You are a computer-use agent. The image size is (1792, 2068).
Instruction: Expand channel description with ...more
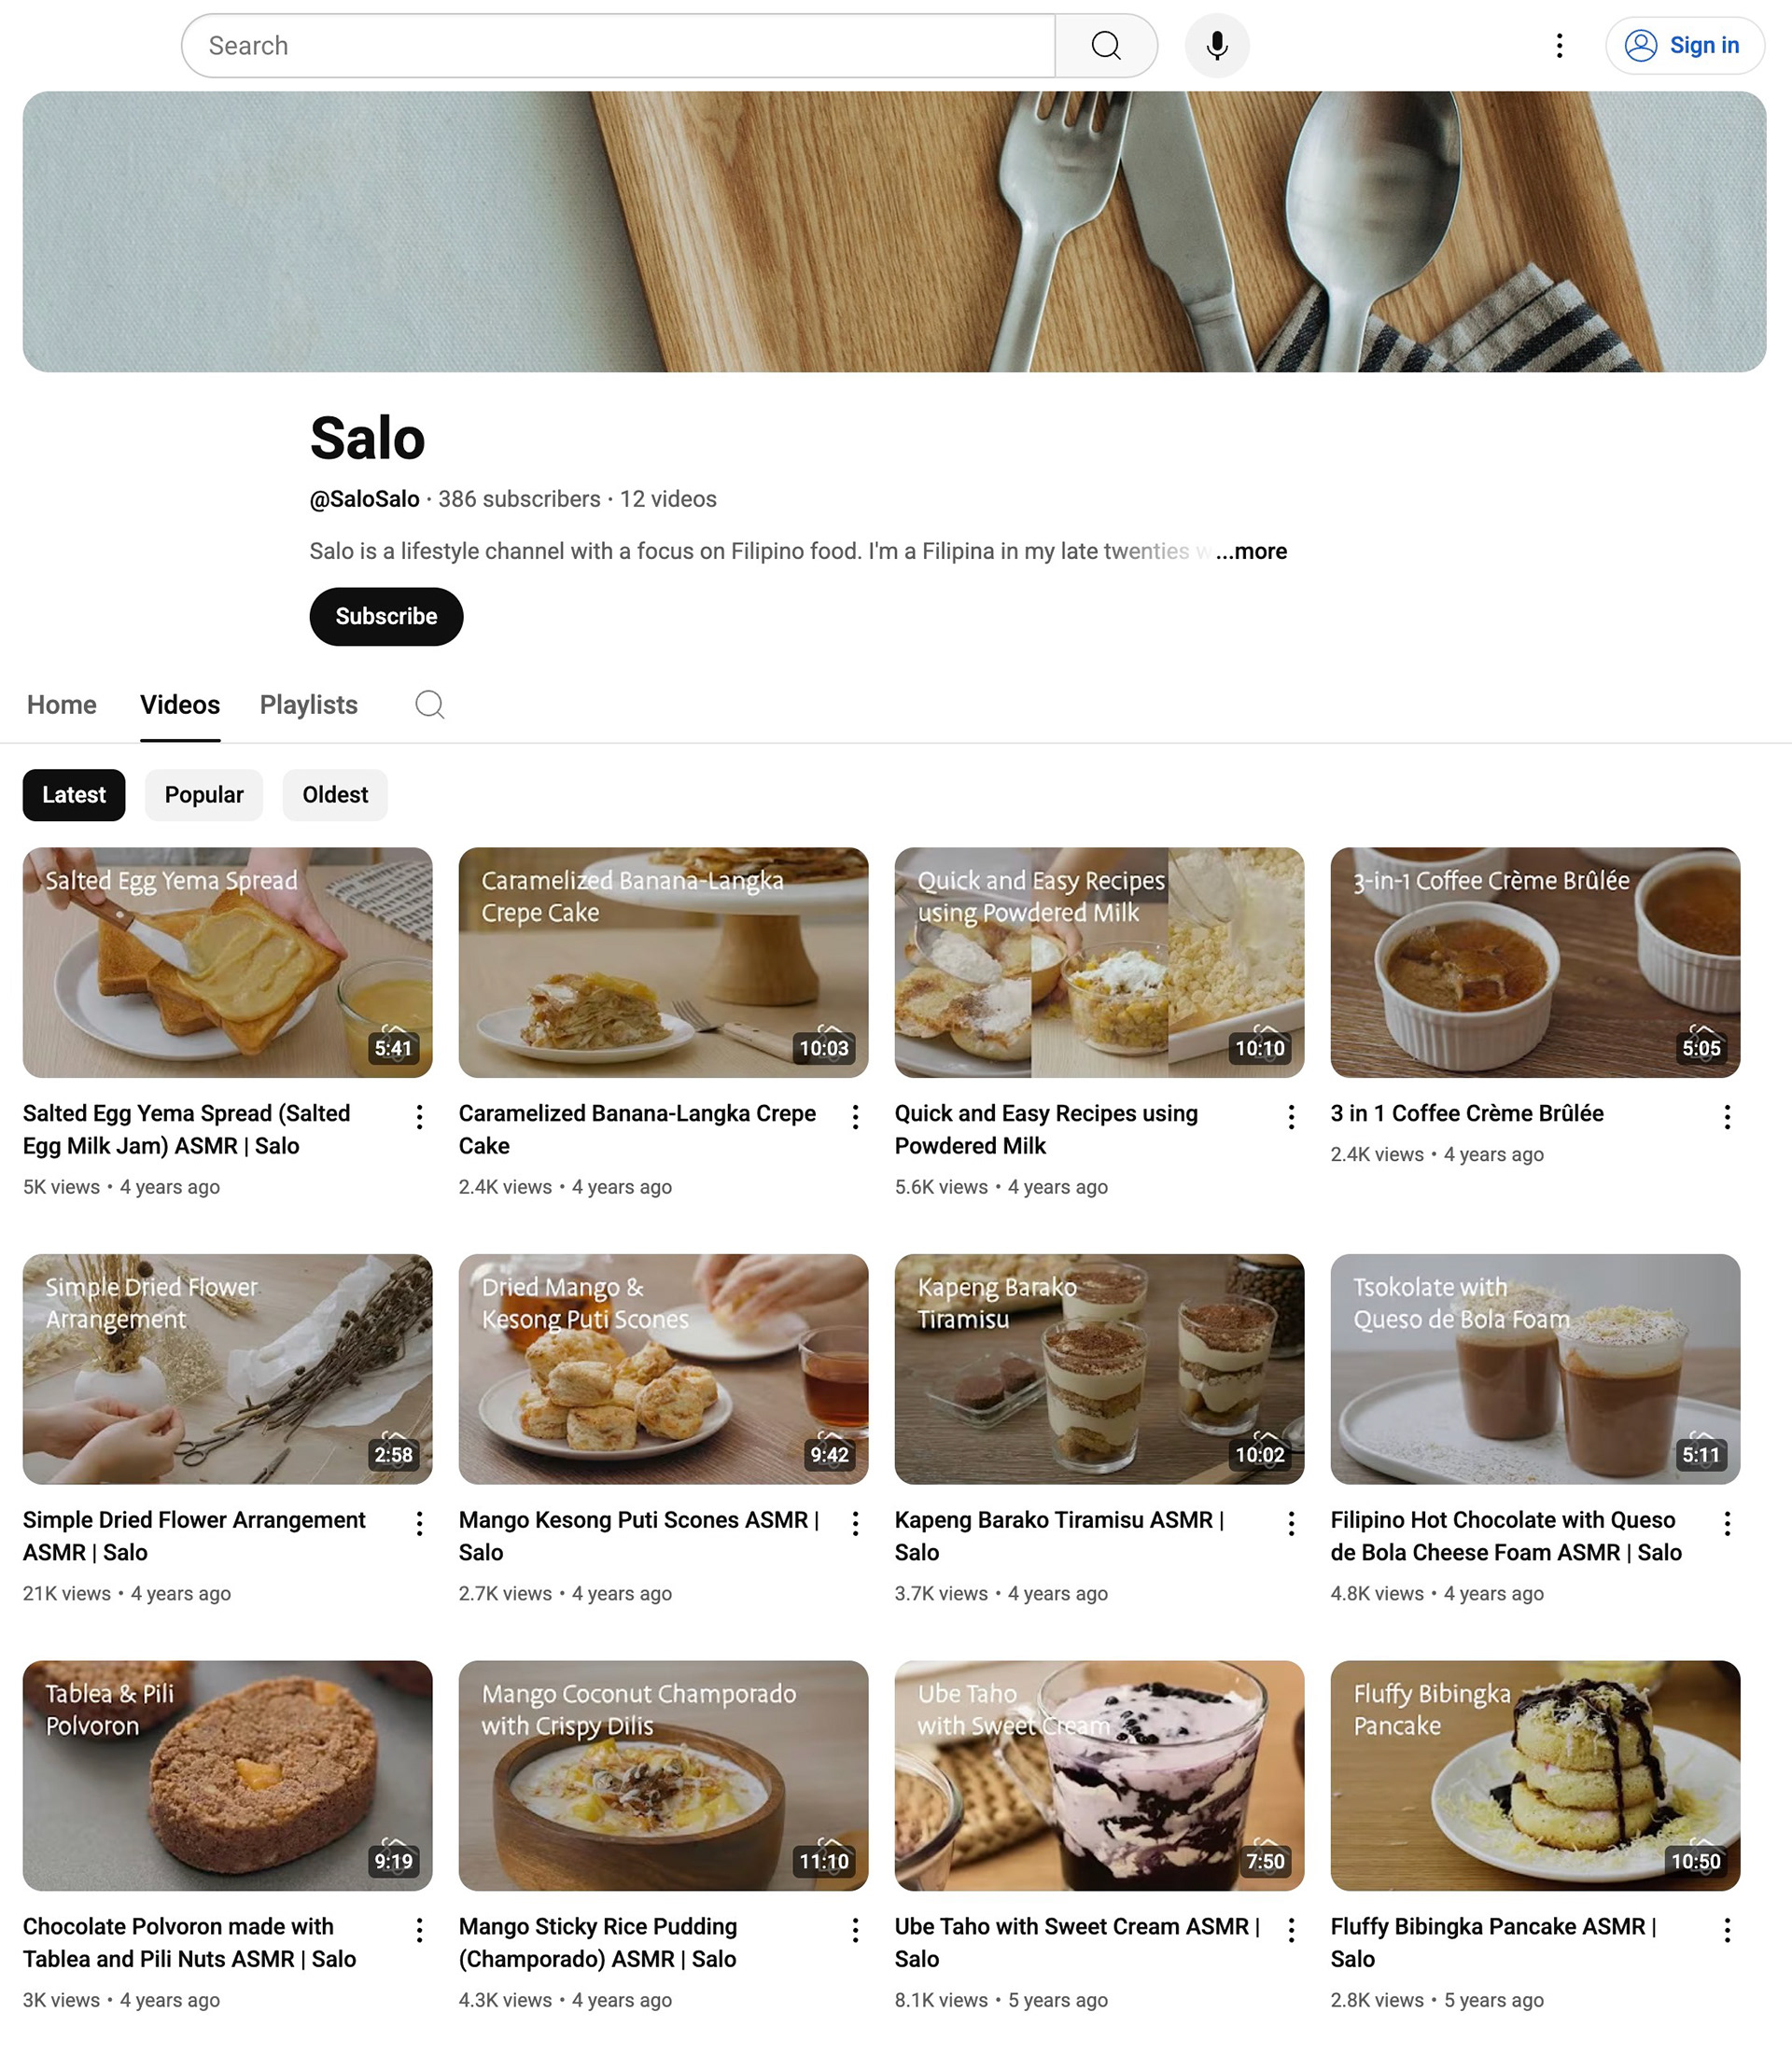1251,551
